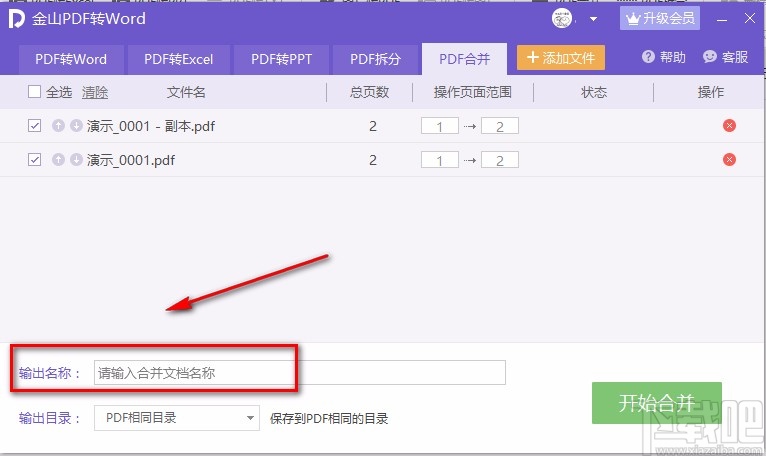766x456 pixels.
Task: Open the 输出目录 PDF相同目录 dropdown
Action: [x=176, y=418]
